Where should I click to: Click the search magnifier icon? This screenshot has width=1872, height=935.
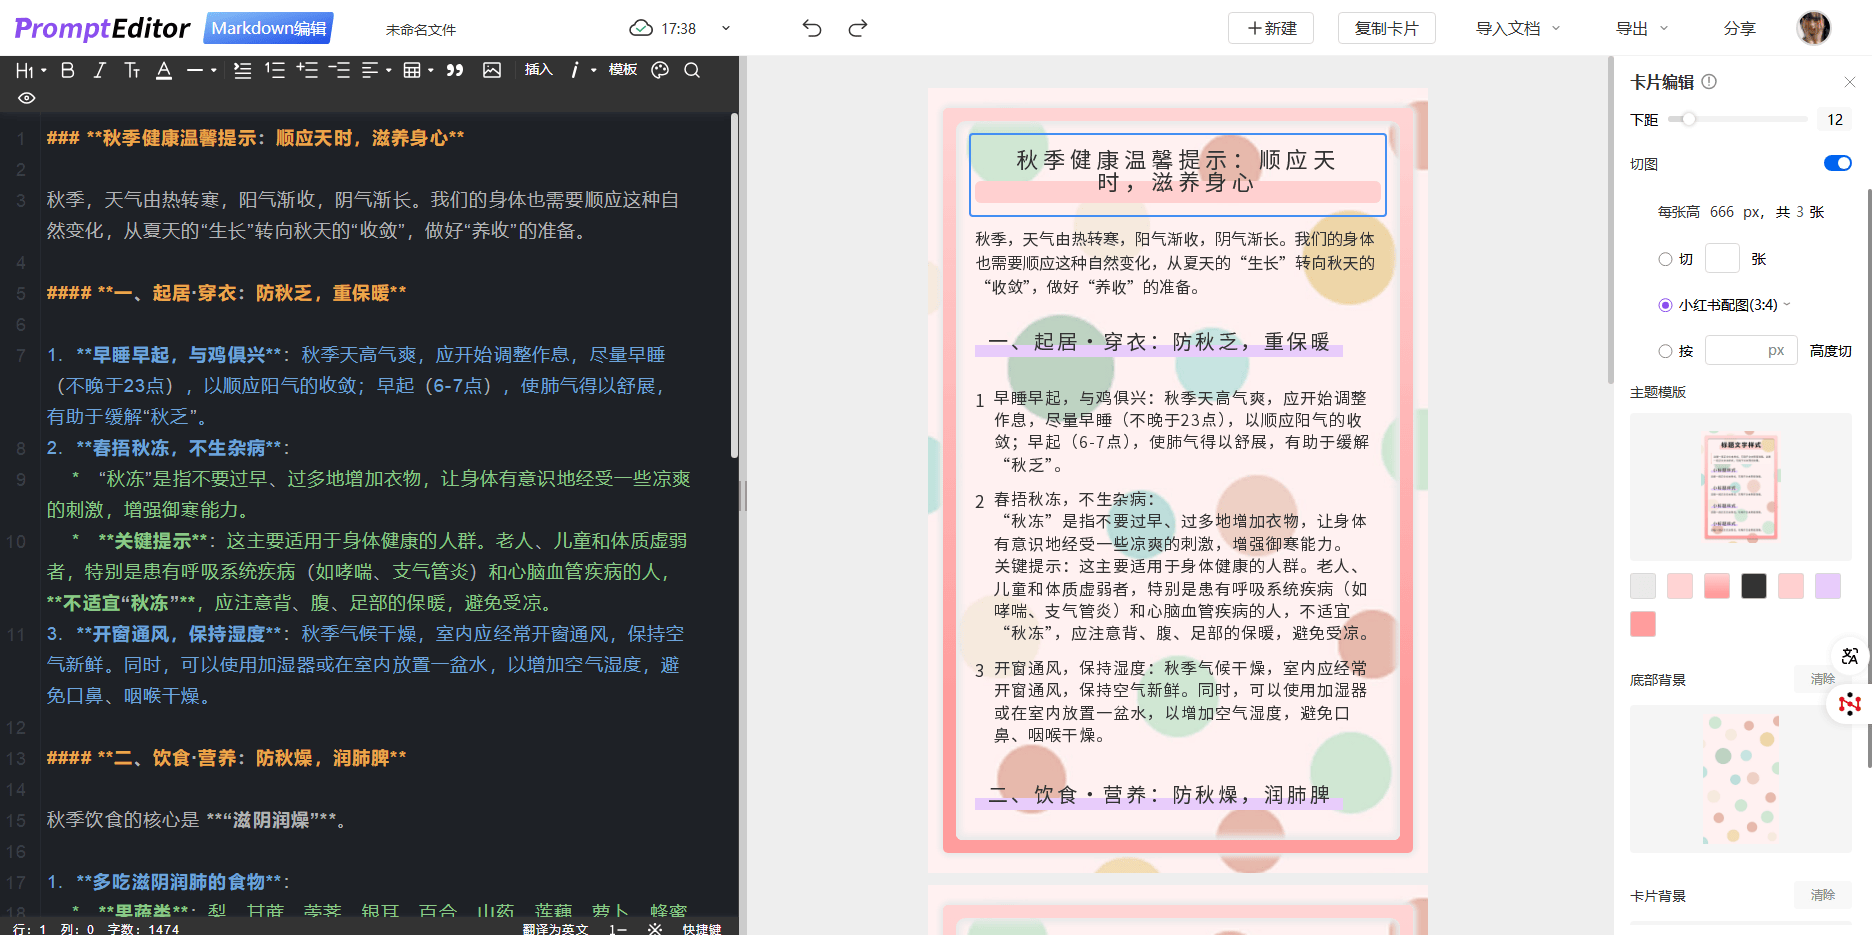pos(692,70)
